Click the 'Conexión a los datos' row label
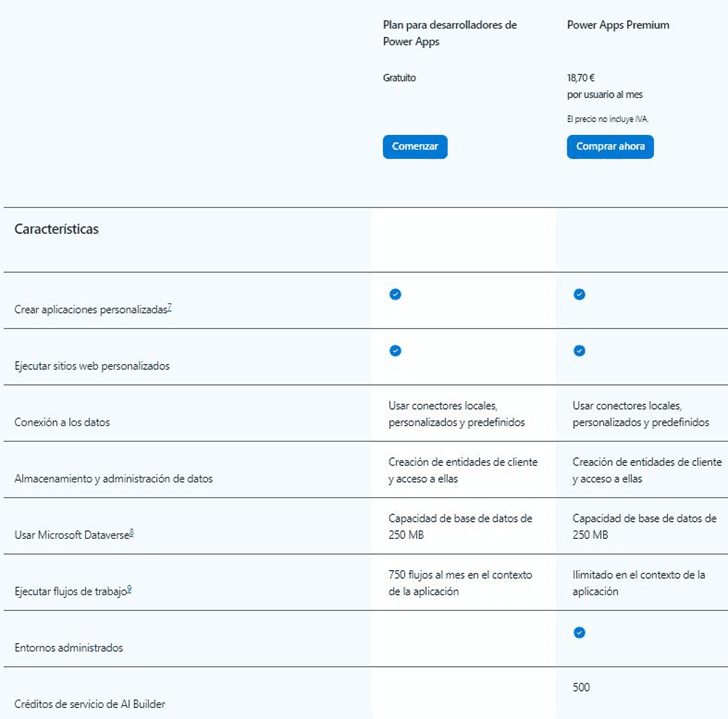Viewport: 728px width, 719px height. click(x=62, y=422)
